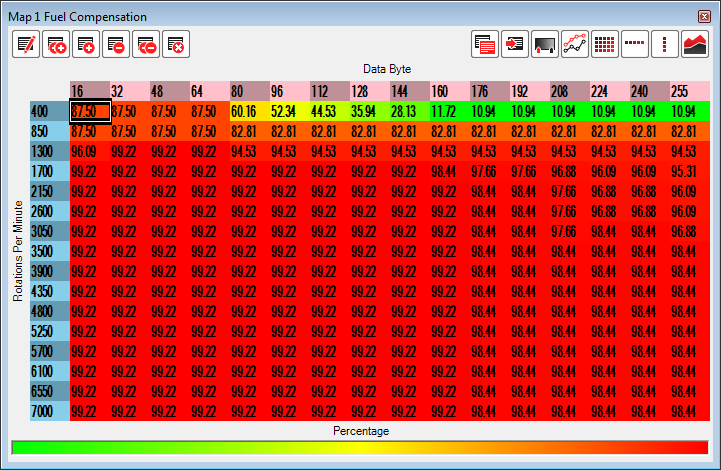Click the green cell with value 28.13
721x470 pixels.
pyautogui.click(x=410, y=111)
